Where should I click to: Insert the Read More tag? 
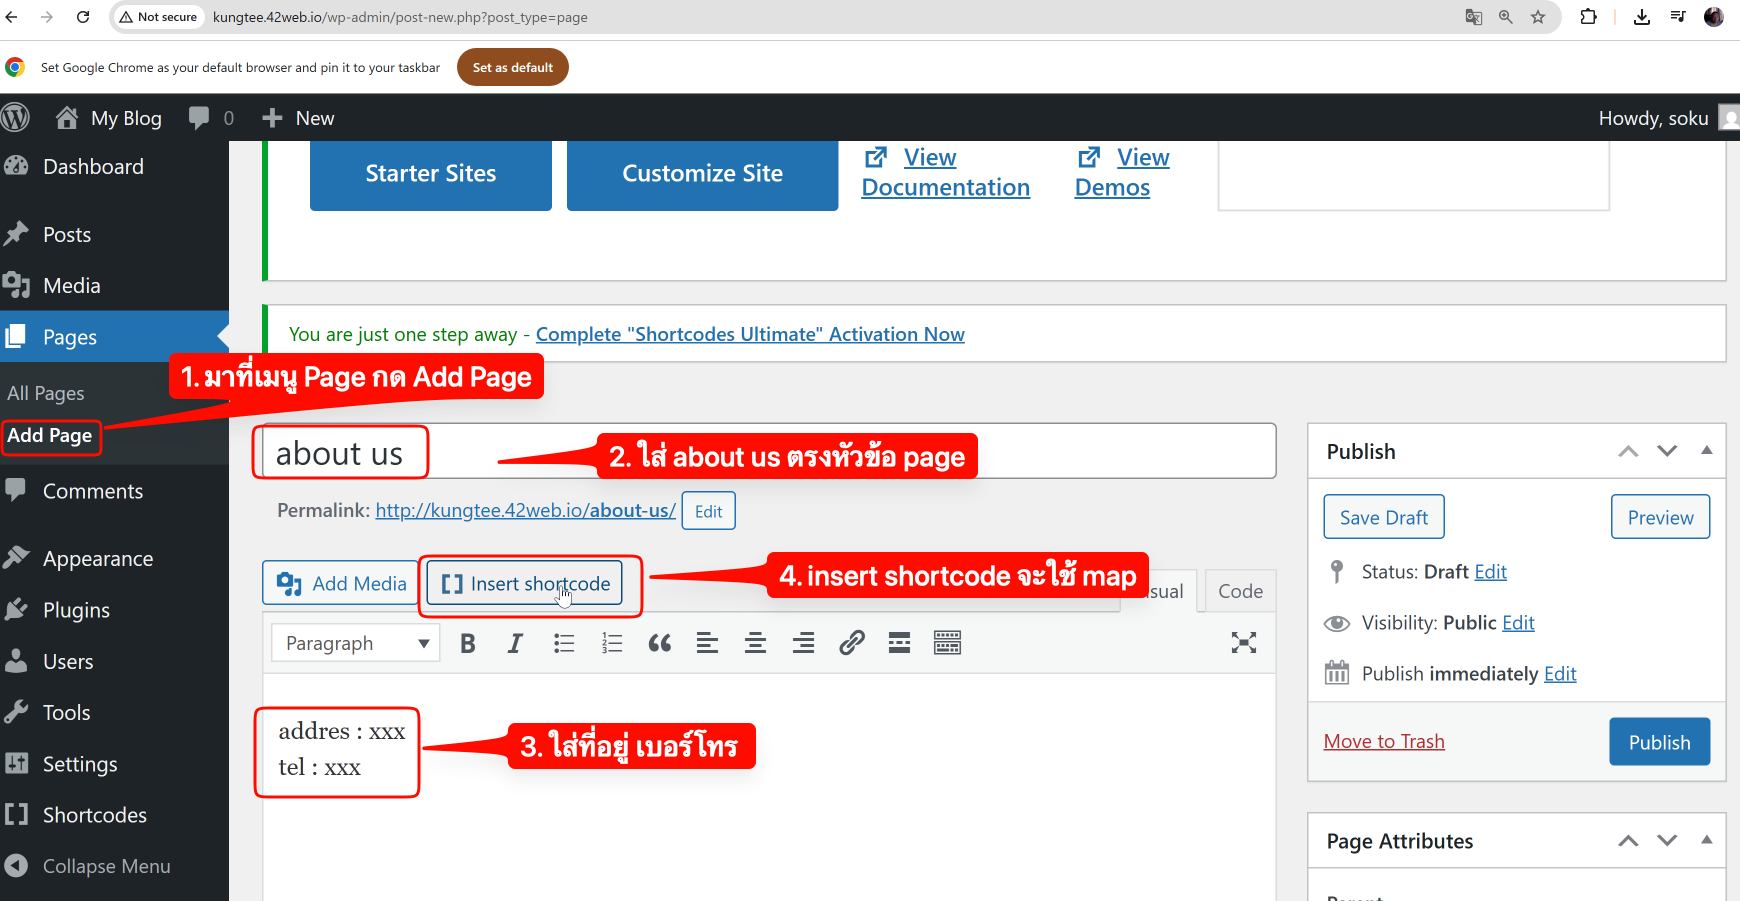coord(899,643)
